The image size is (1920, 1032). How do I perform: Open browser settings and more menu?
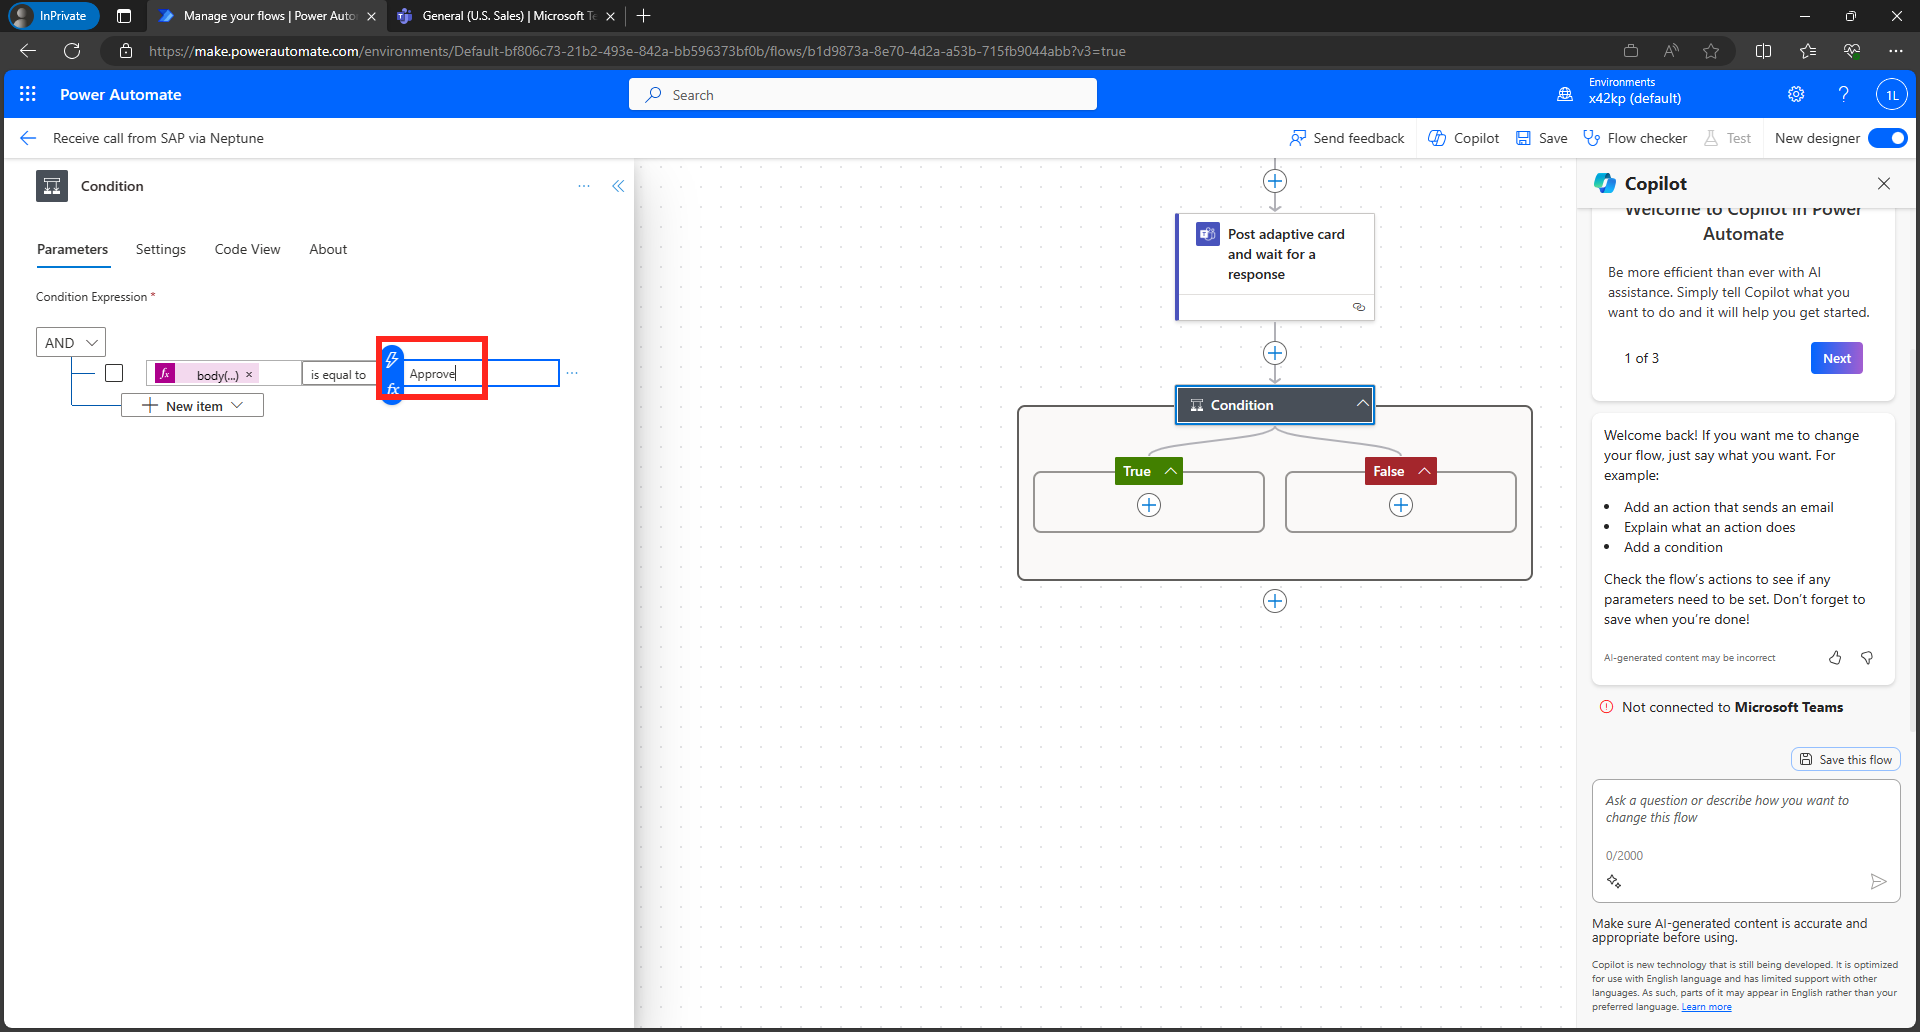1895,51
